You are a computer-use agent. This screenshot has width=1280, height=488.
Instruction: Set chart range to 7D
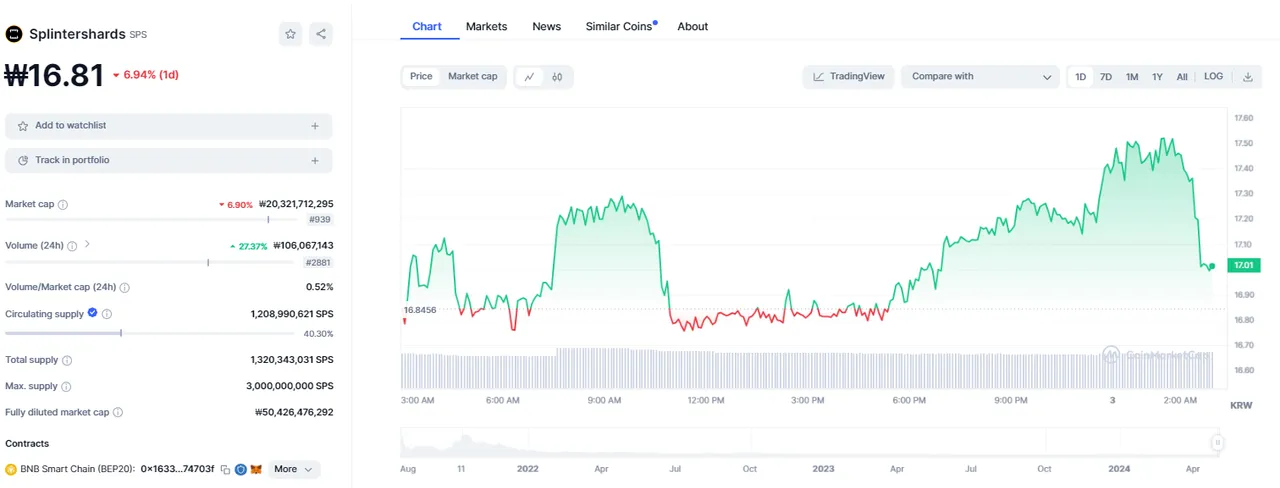[1106, 77]
